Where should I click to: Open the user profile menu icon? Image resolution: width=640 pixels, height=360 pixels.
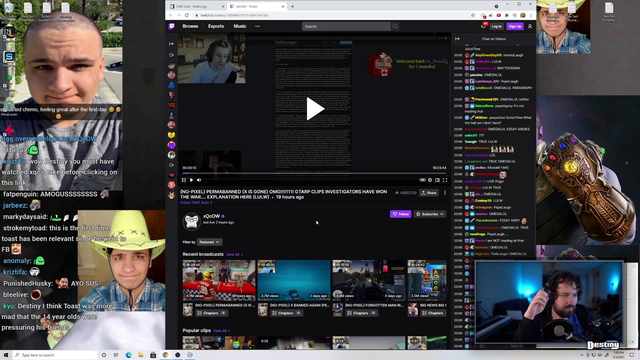[x=530, y=27]
